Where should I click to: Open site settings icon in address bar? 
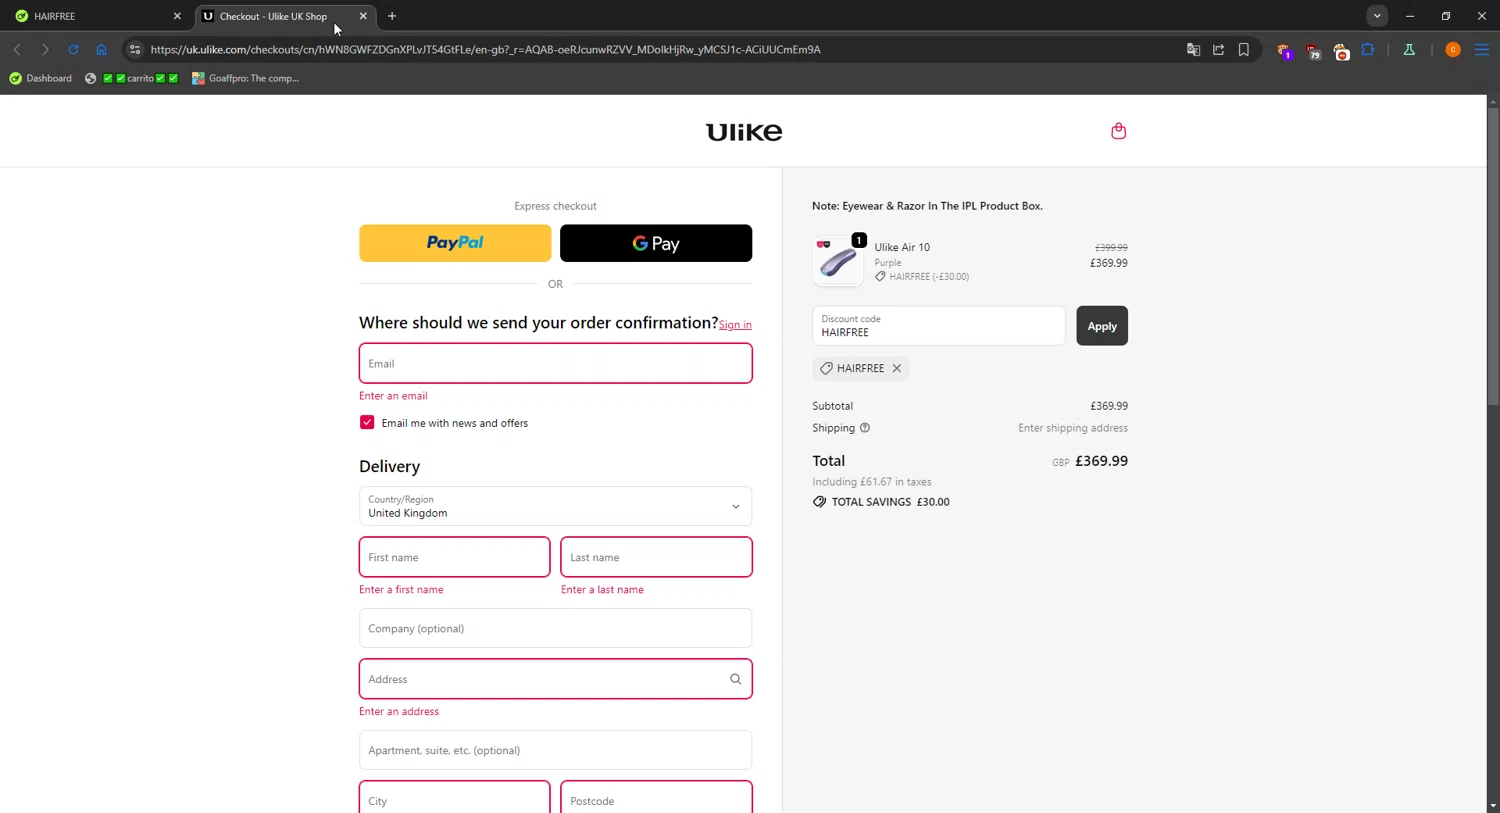135,49
